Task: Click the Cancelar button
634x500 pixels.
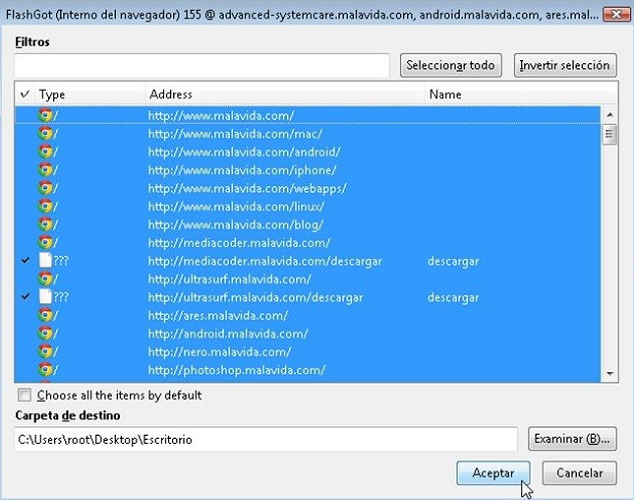Action: coord(579,473)
